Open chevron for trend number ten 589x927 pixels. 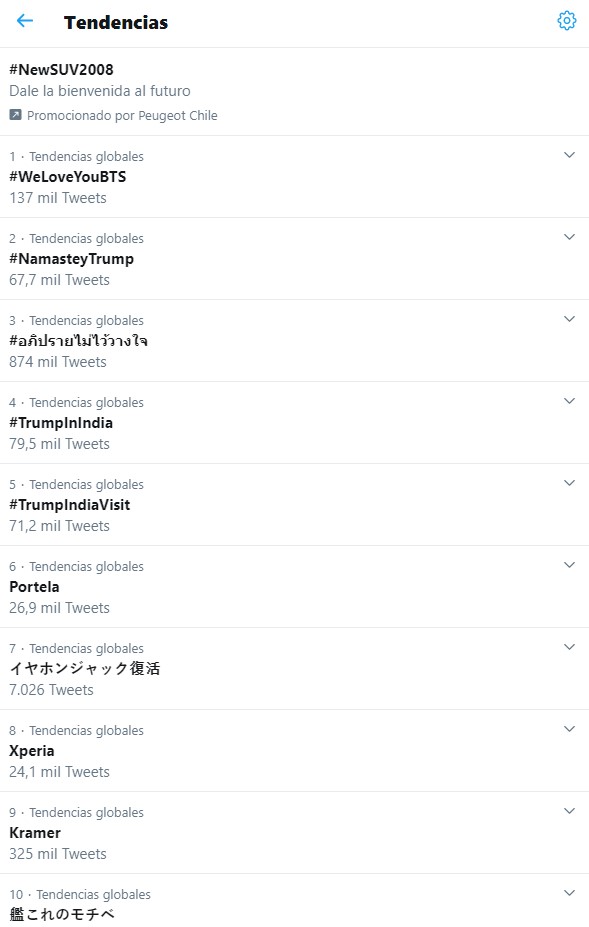(569, 893)
